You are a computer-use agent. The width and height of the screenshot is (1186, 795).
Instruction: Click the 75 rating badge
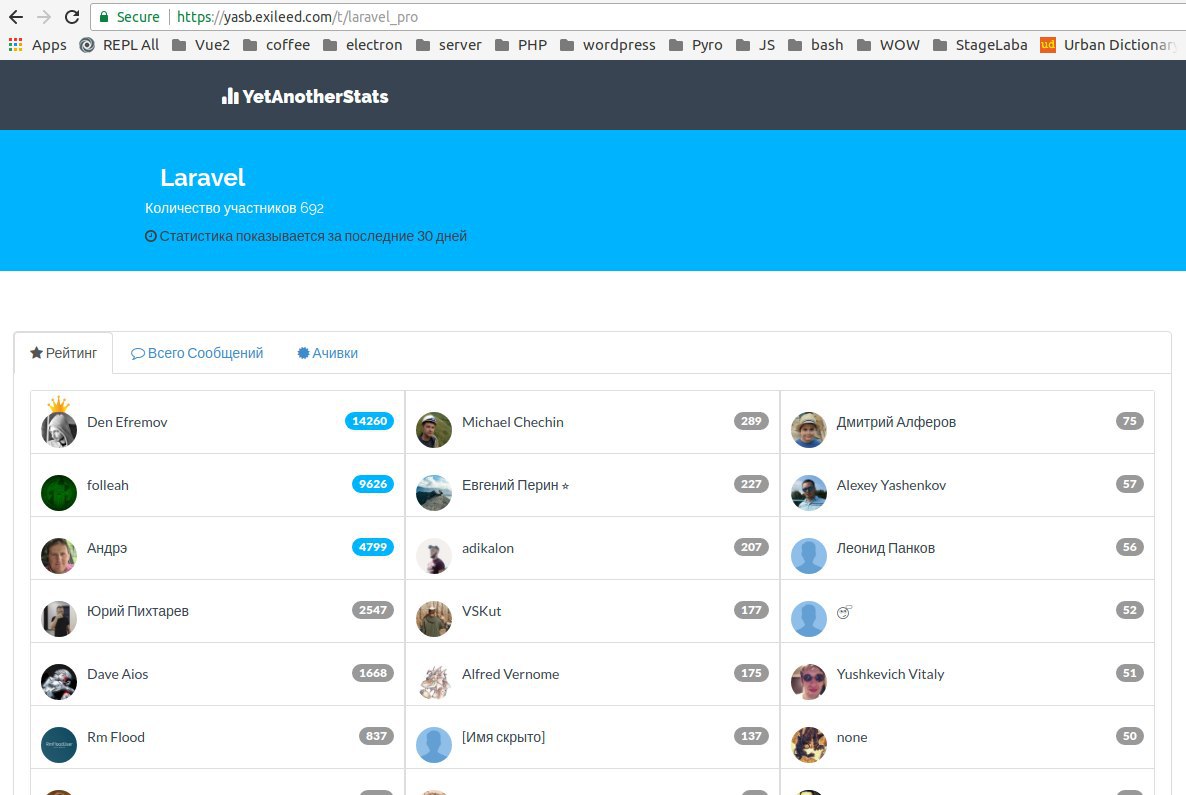click(x=1129, y=421)
